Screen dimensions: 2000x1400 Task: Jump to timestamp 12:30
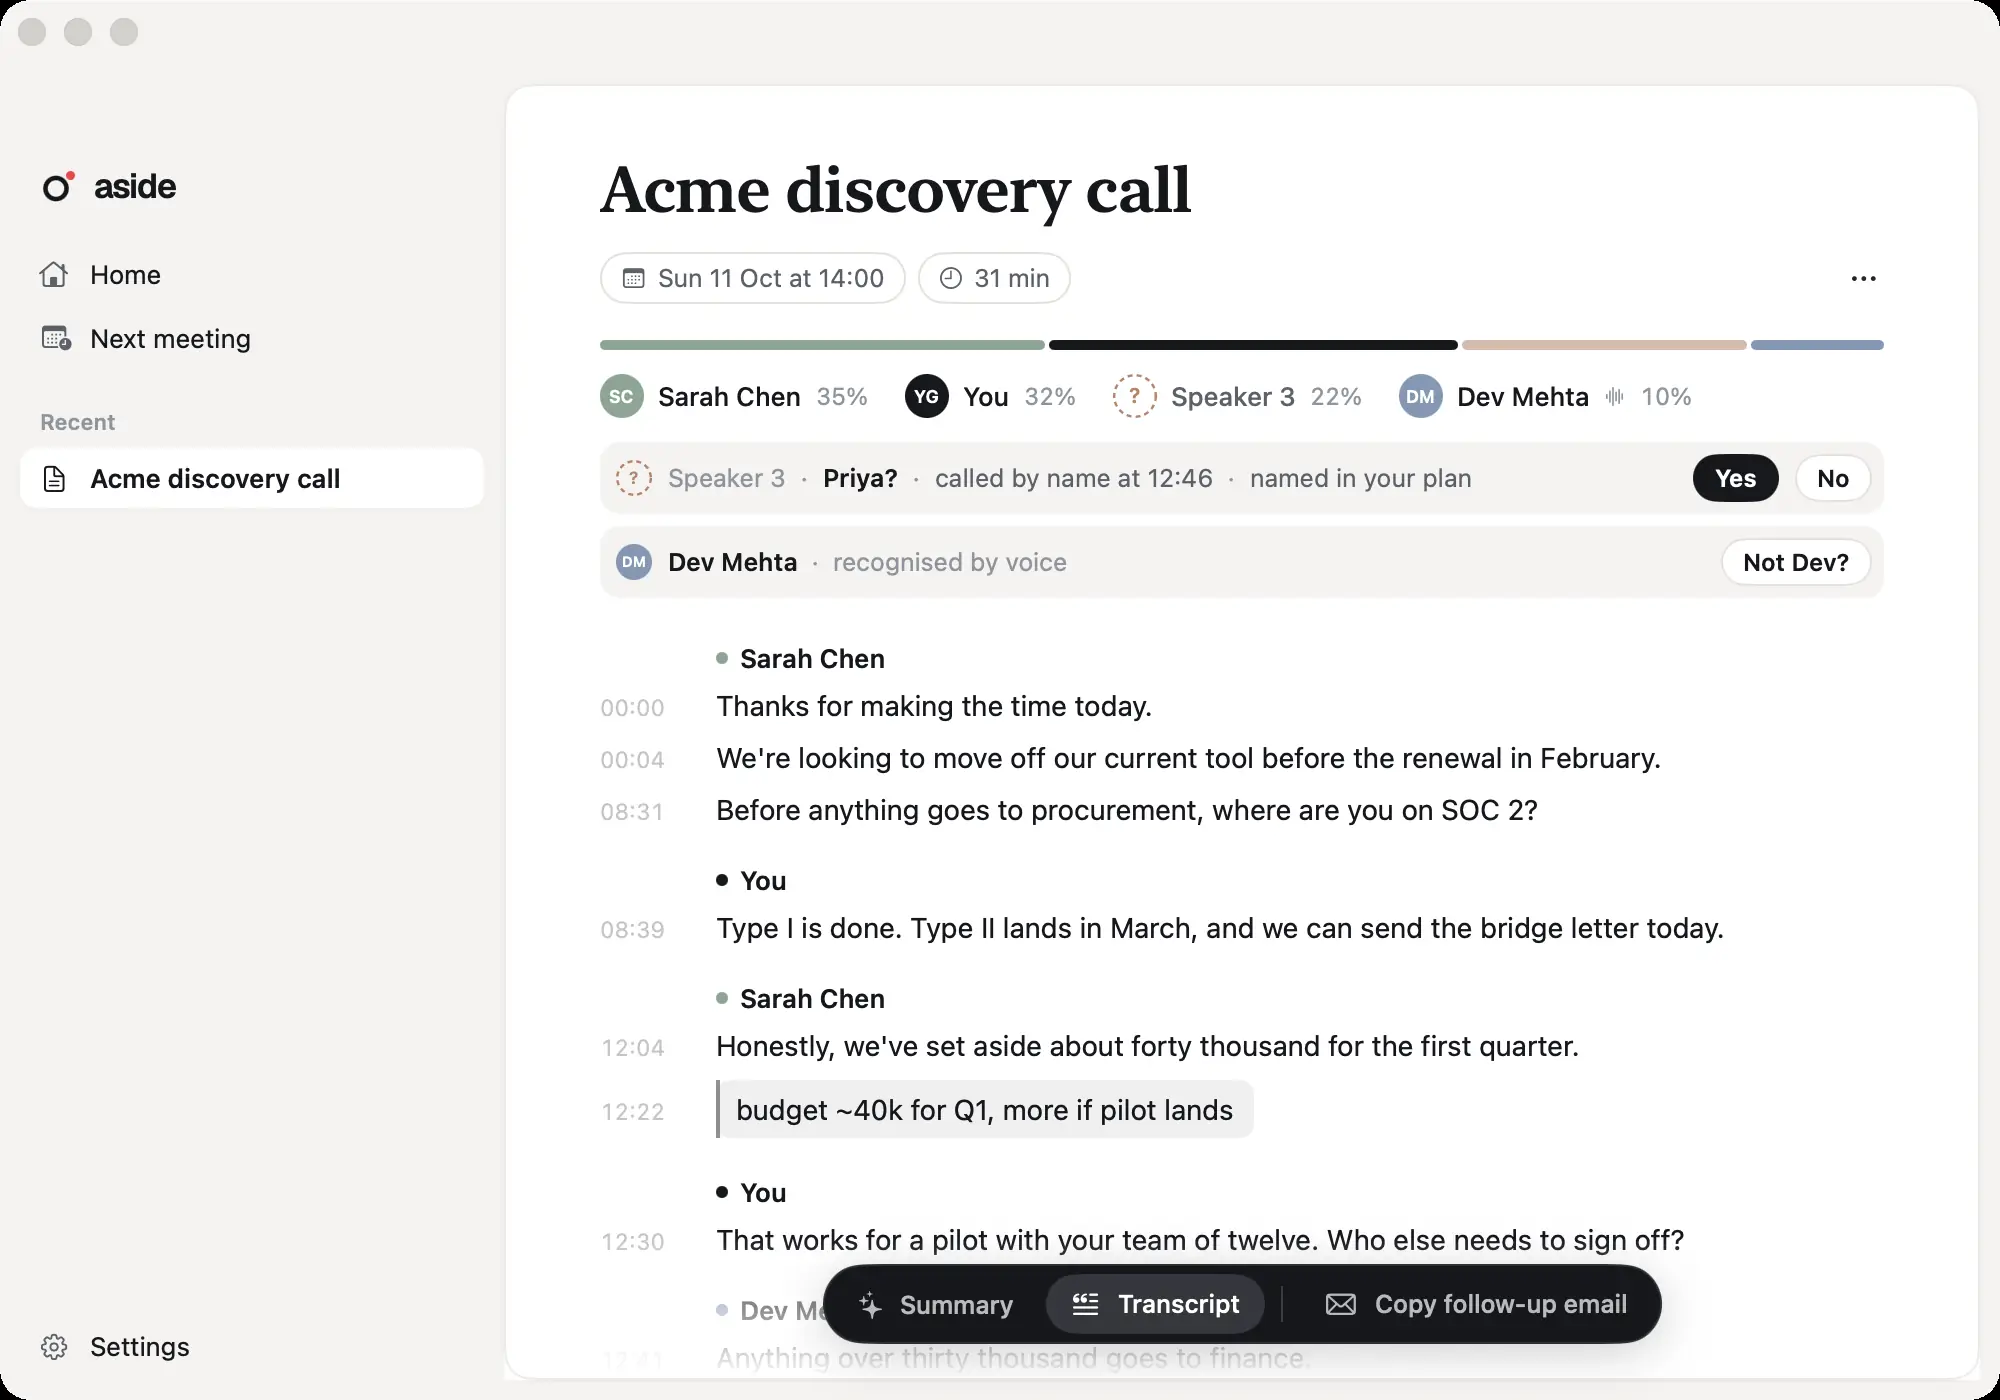tap(632, 1242)
